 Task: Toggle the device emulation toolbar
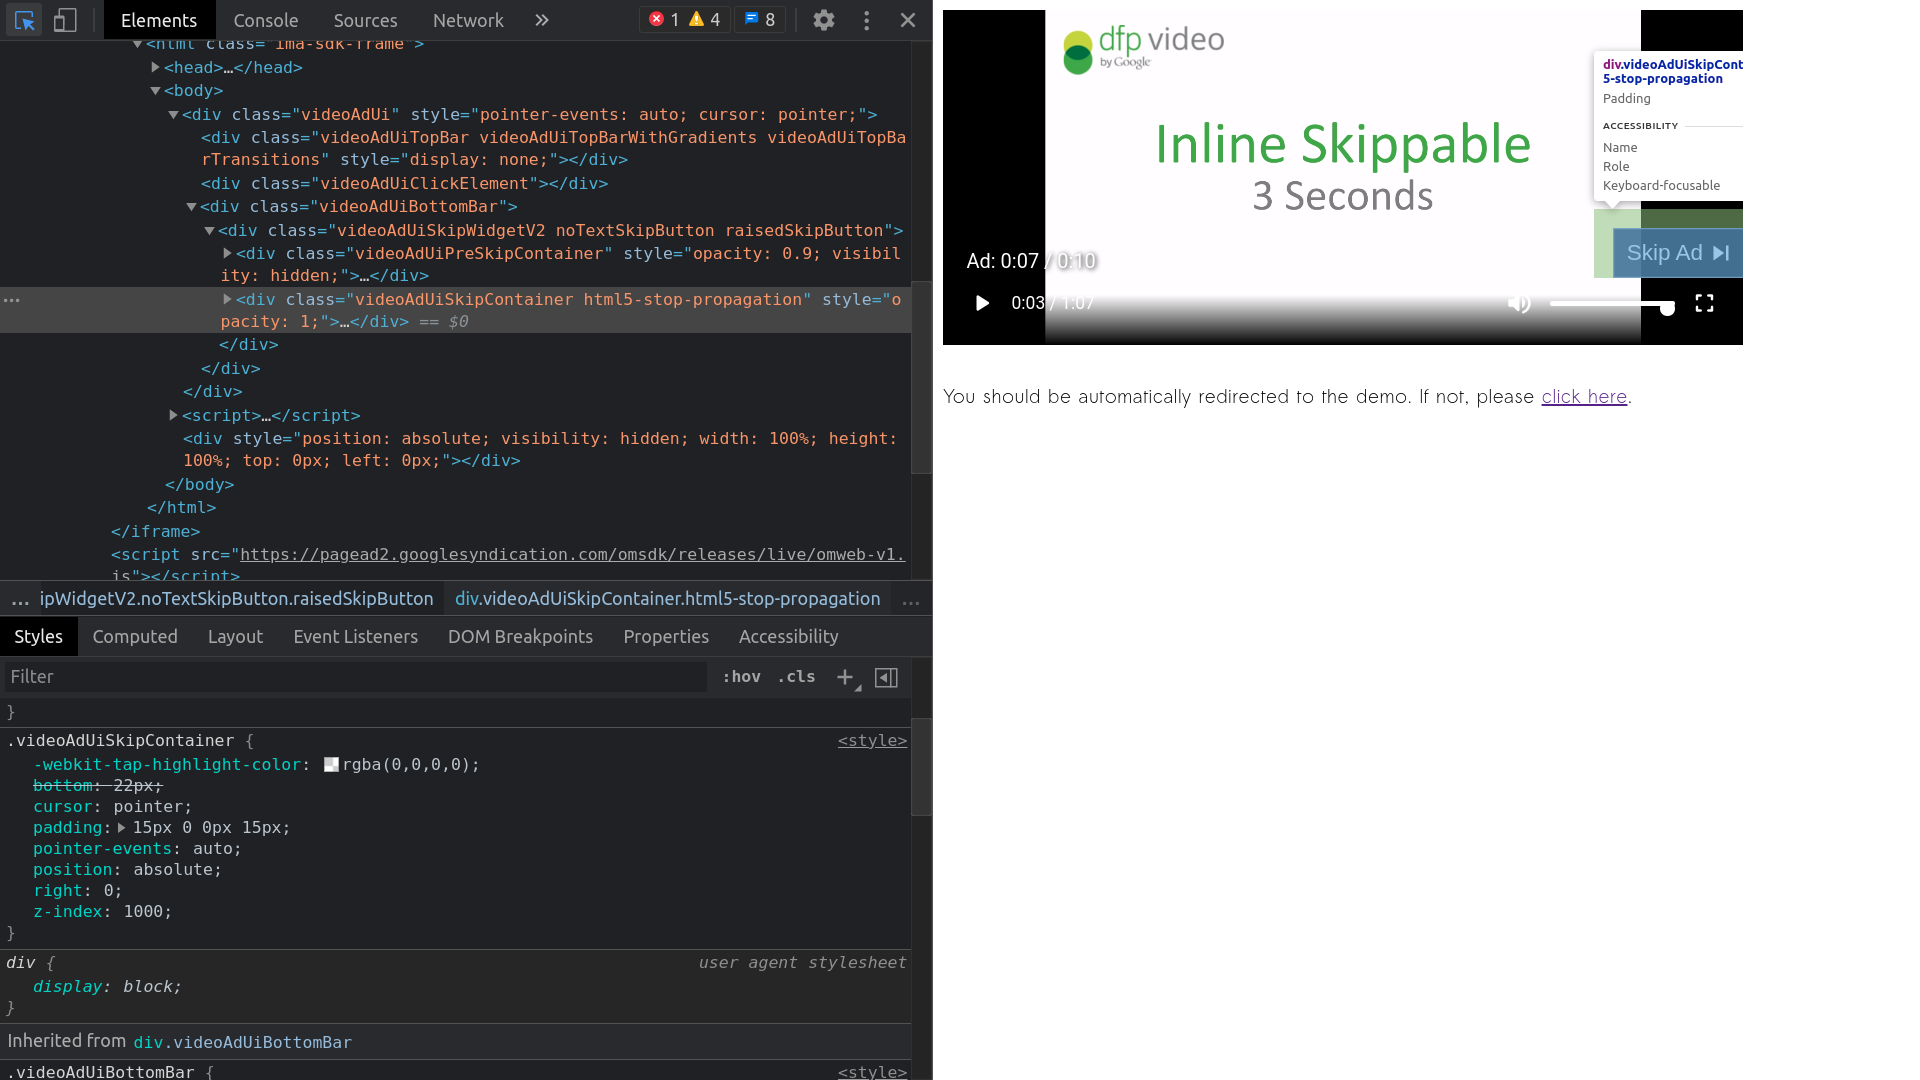pos(65,19)
